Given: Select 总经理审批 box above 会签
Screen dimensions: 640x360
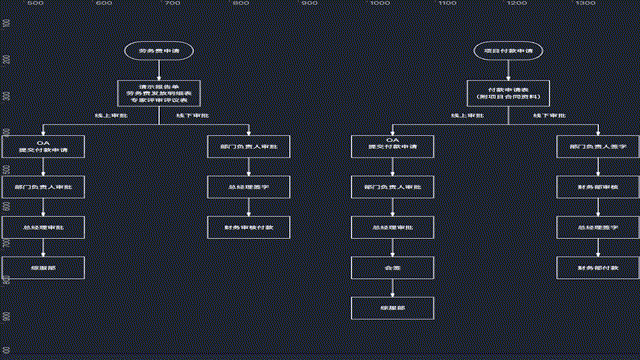Looking at the screenshot, I should point(393,227).
